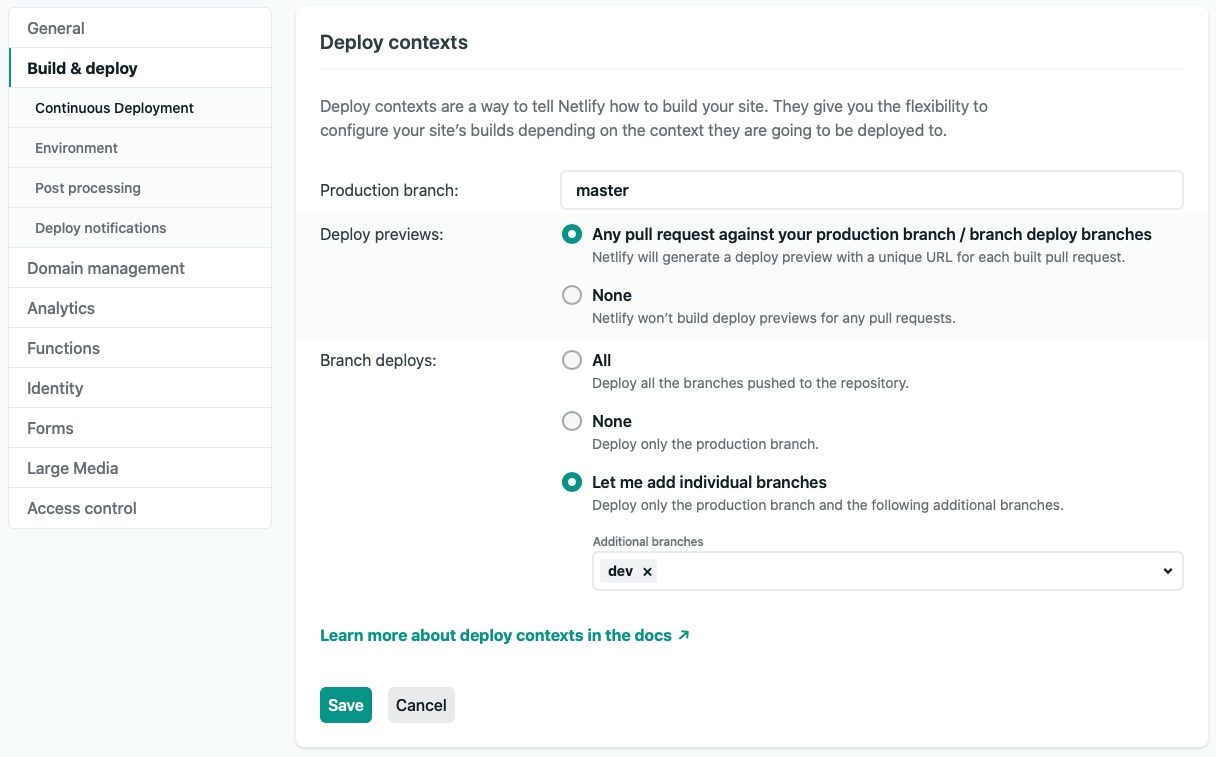1216x757 pixels.
Task: Open Identity settings section
Action: (55, 388)
